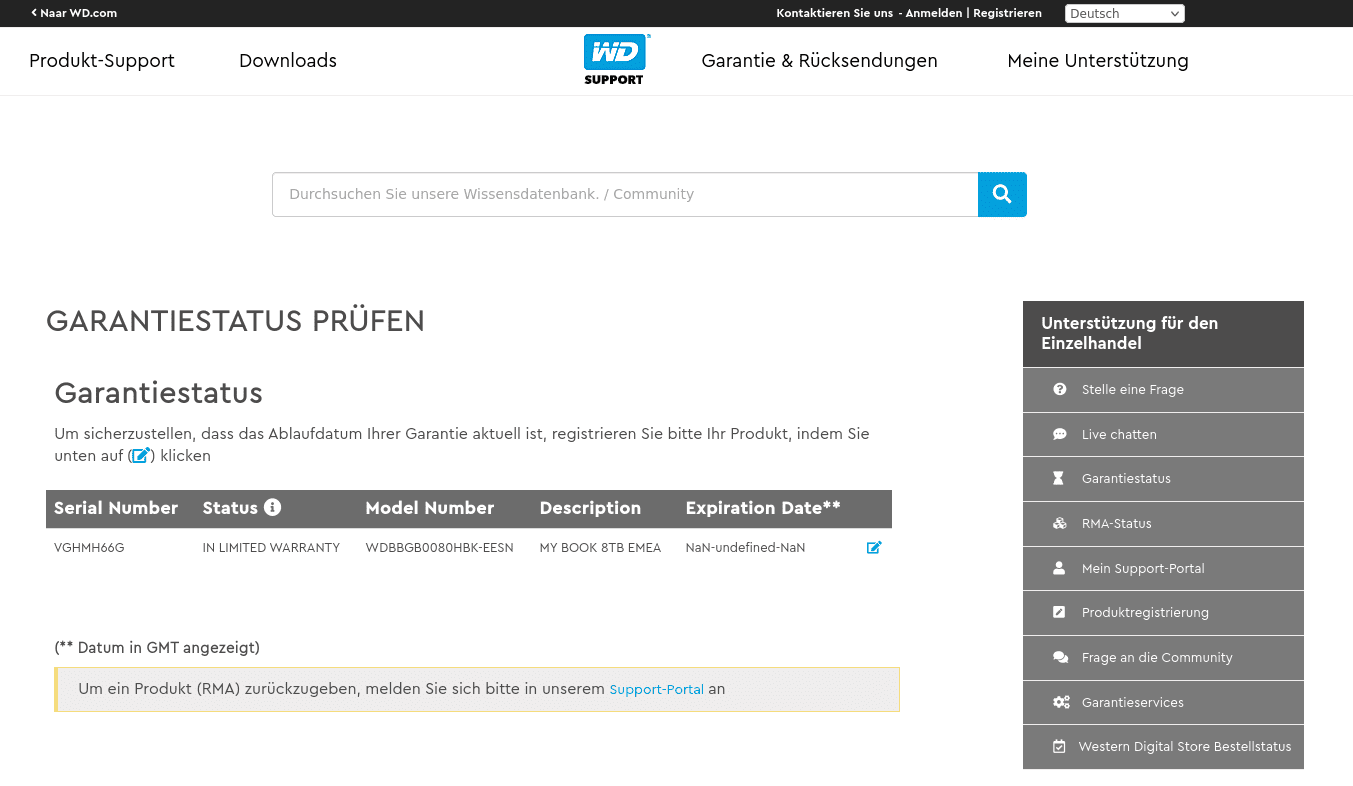
Task: Click the Registrieren link
Action: pos(1007,13)
